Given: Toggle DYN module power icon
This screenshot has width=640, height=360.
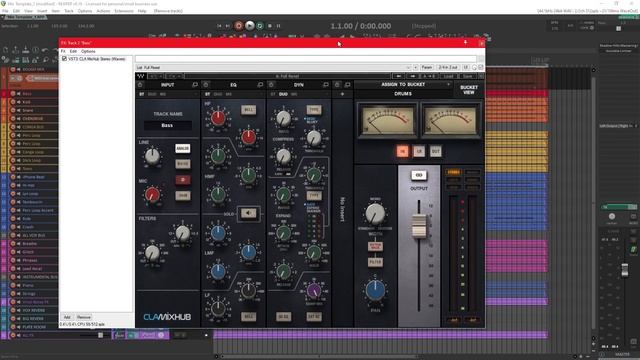Looking at the screenshot, I should [271, 85].
